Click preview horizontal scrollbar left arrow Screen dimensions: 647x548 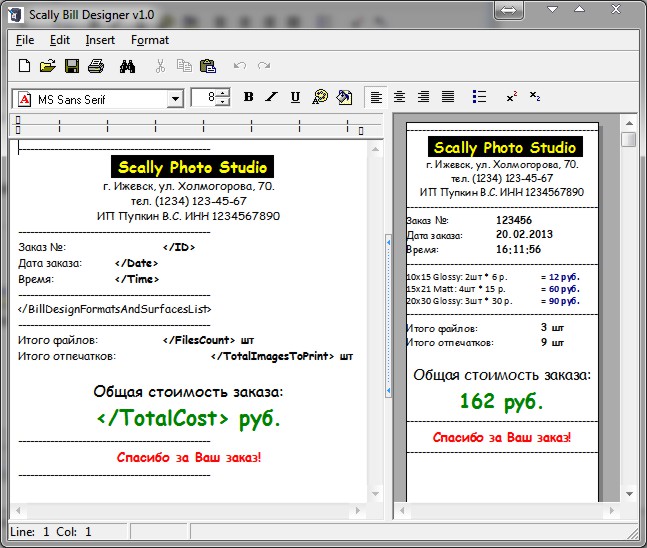click(x=402, y=510)
